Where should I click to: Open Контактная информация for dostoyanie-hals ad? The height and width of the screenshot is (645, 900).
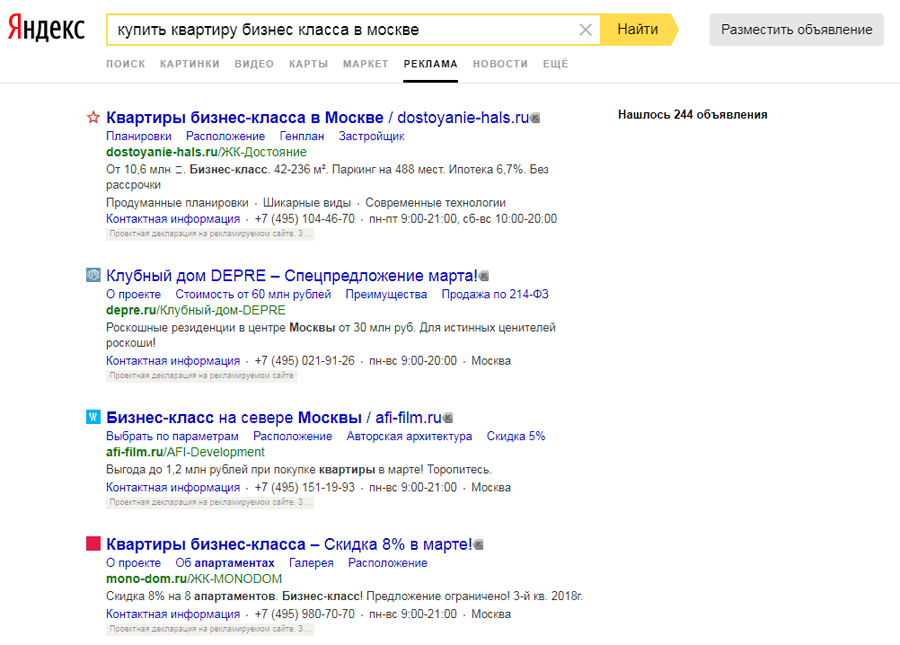click(173, 219)
